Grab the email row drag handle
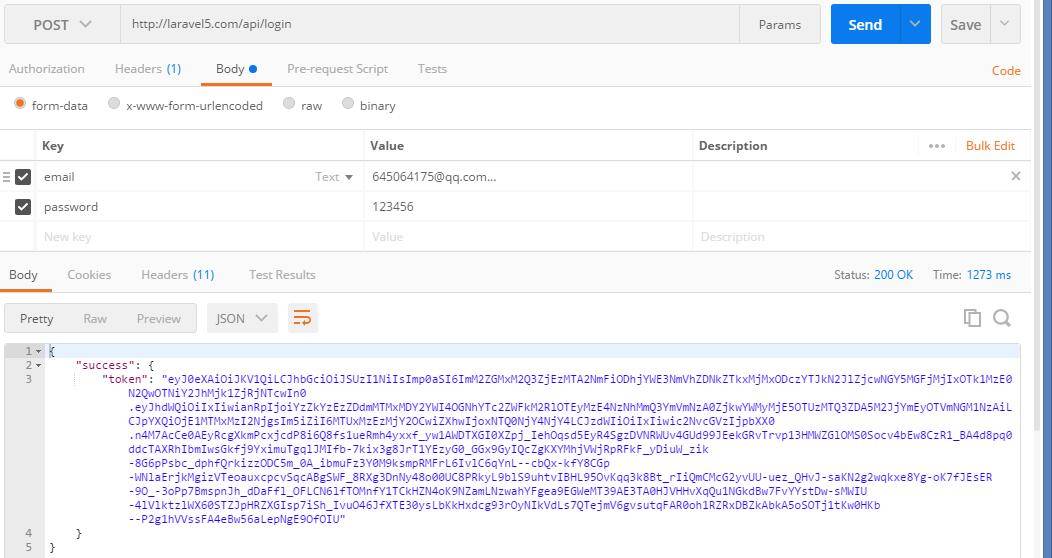This screenshot has height=558, width=1052. pos(6,177)
